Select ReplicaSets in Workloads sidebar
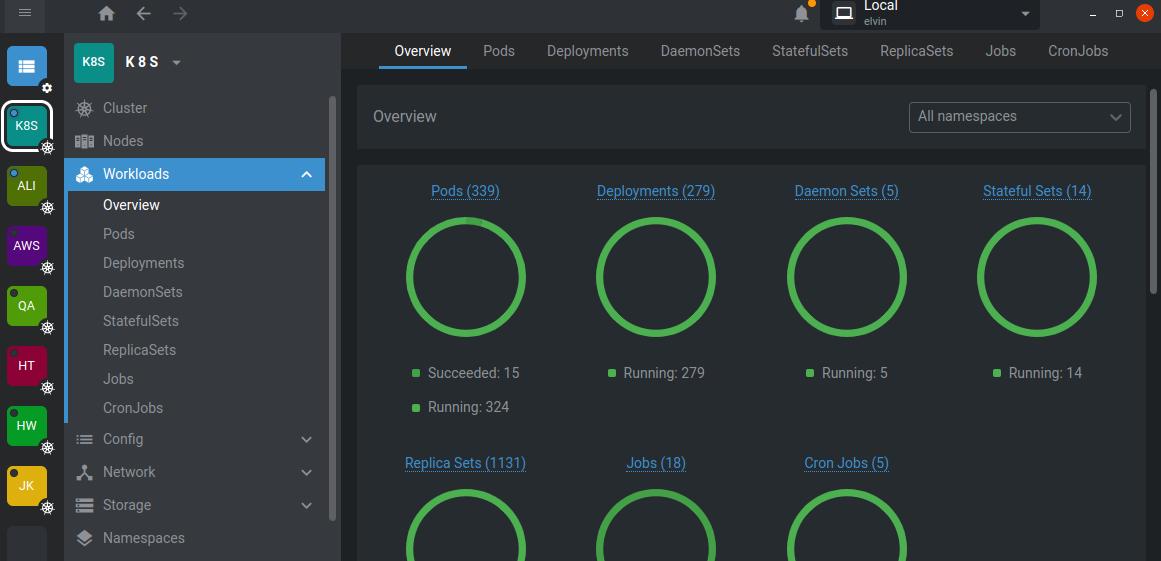 pos(139,350)
